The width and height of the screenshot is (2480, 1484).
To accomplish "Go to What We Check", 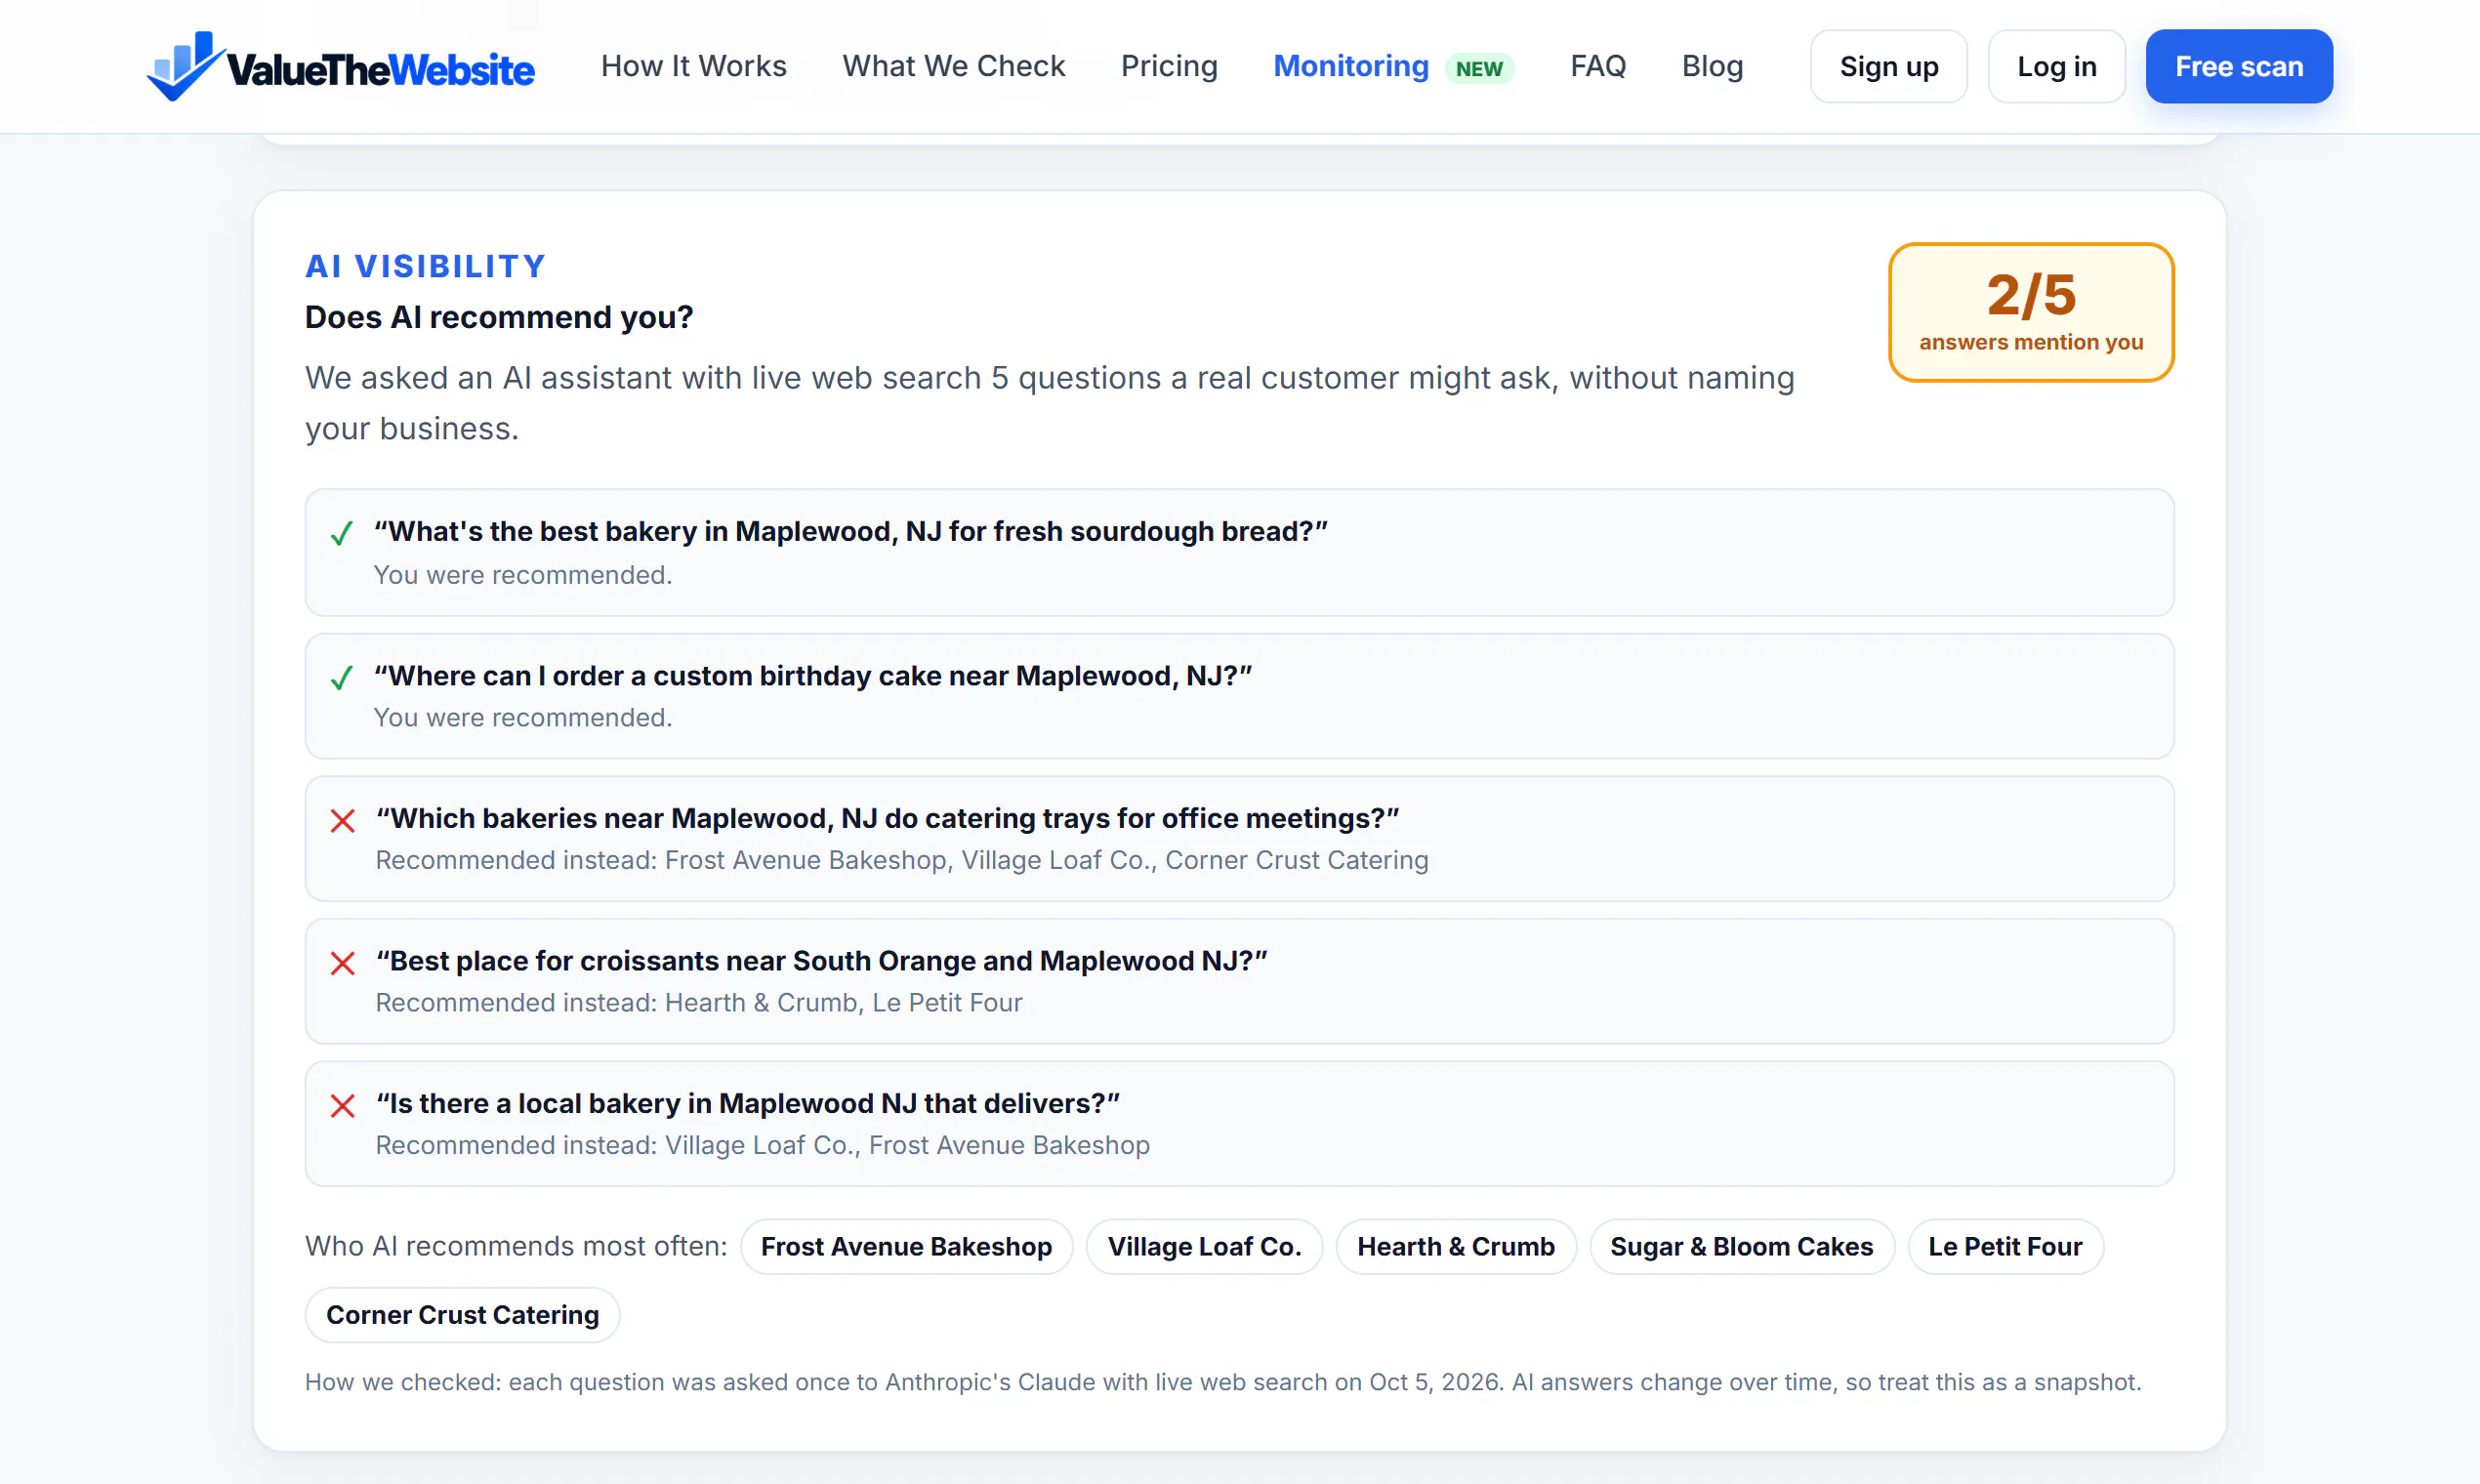I will [x=954, y=66].
